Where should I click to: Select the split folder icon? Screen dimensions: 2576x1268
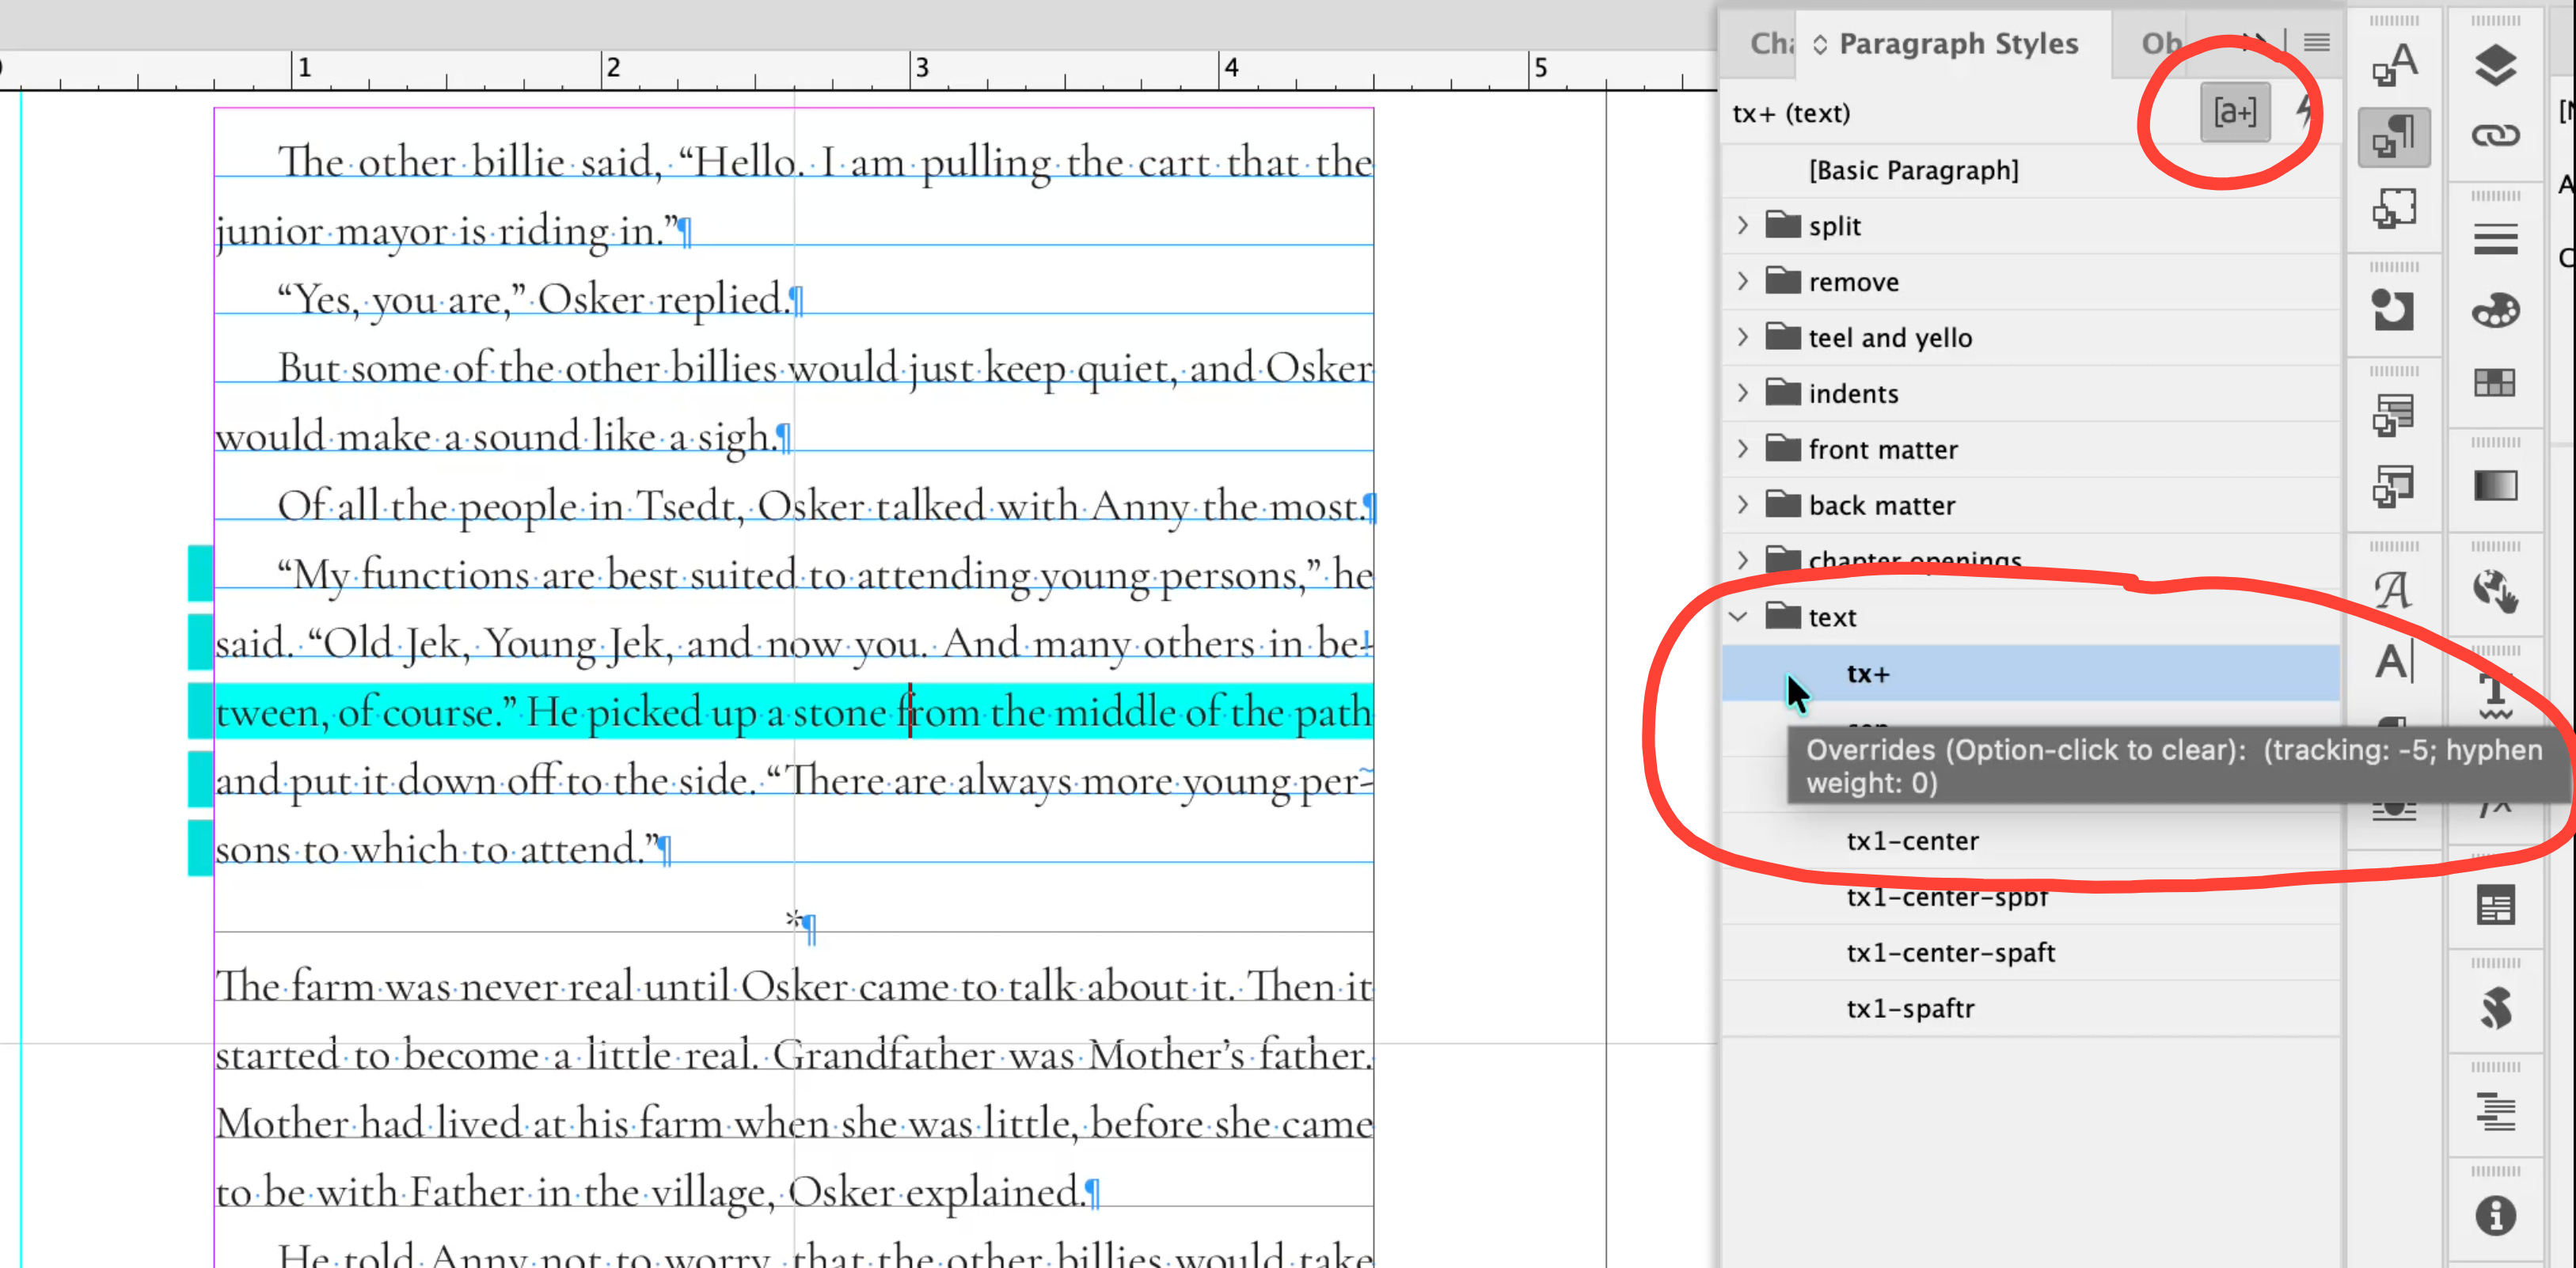click(x=1782, y=224)
